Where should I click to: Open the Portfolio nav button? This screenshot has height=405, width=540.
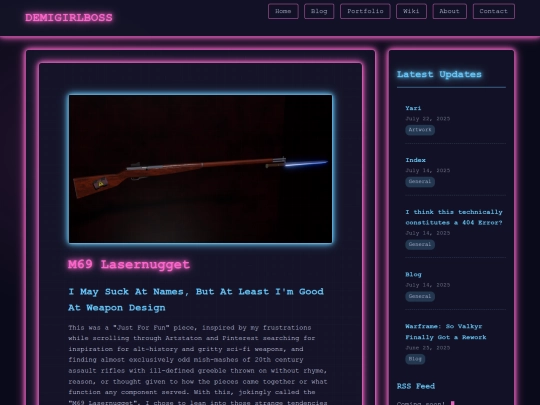pos(365,11)
